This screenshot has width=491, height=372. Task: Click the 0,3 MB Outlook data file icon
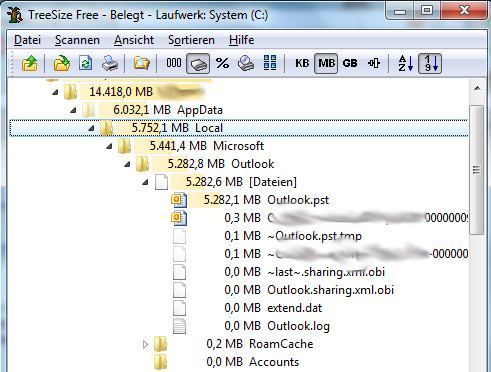click(179, 218)
